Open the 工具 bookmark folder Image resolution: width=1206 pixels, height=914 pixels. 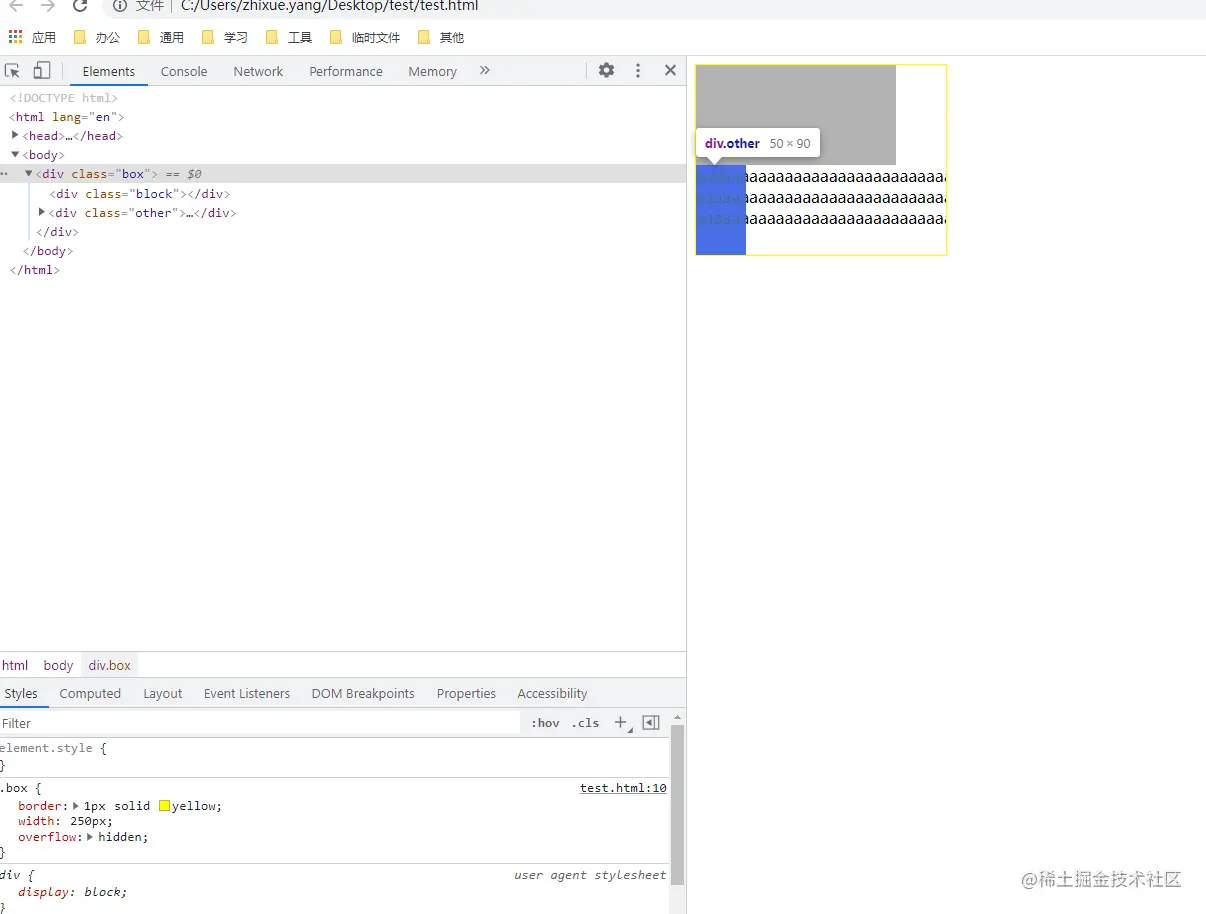click(x=289, y=37)
